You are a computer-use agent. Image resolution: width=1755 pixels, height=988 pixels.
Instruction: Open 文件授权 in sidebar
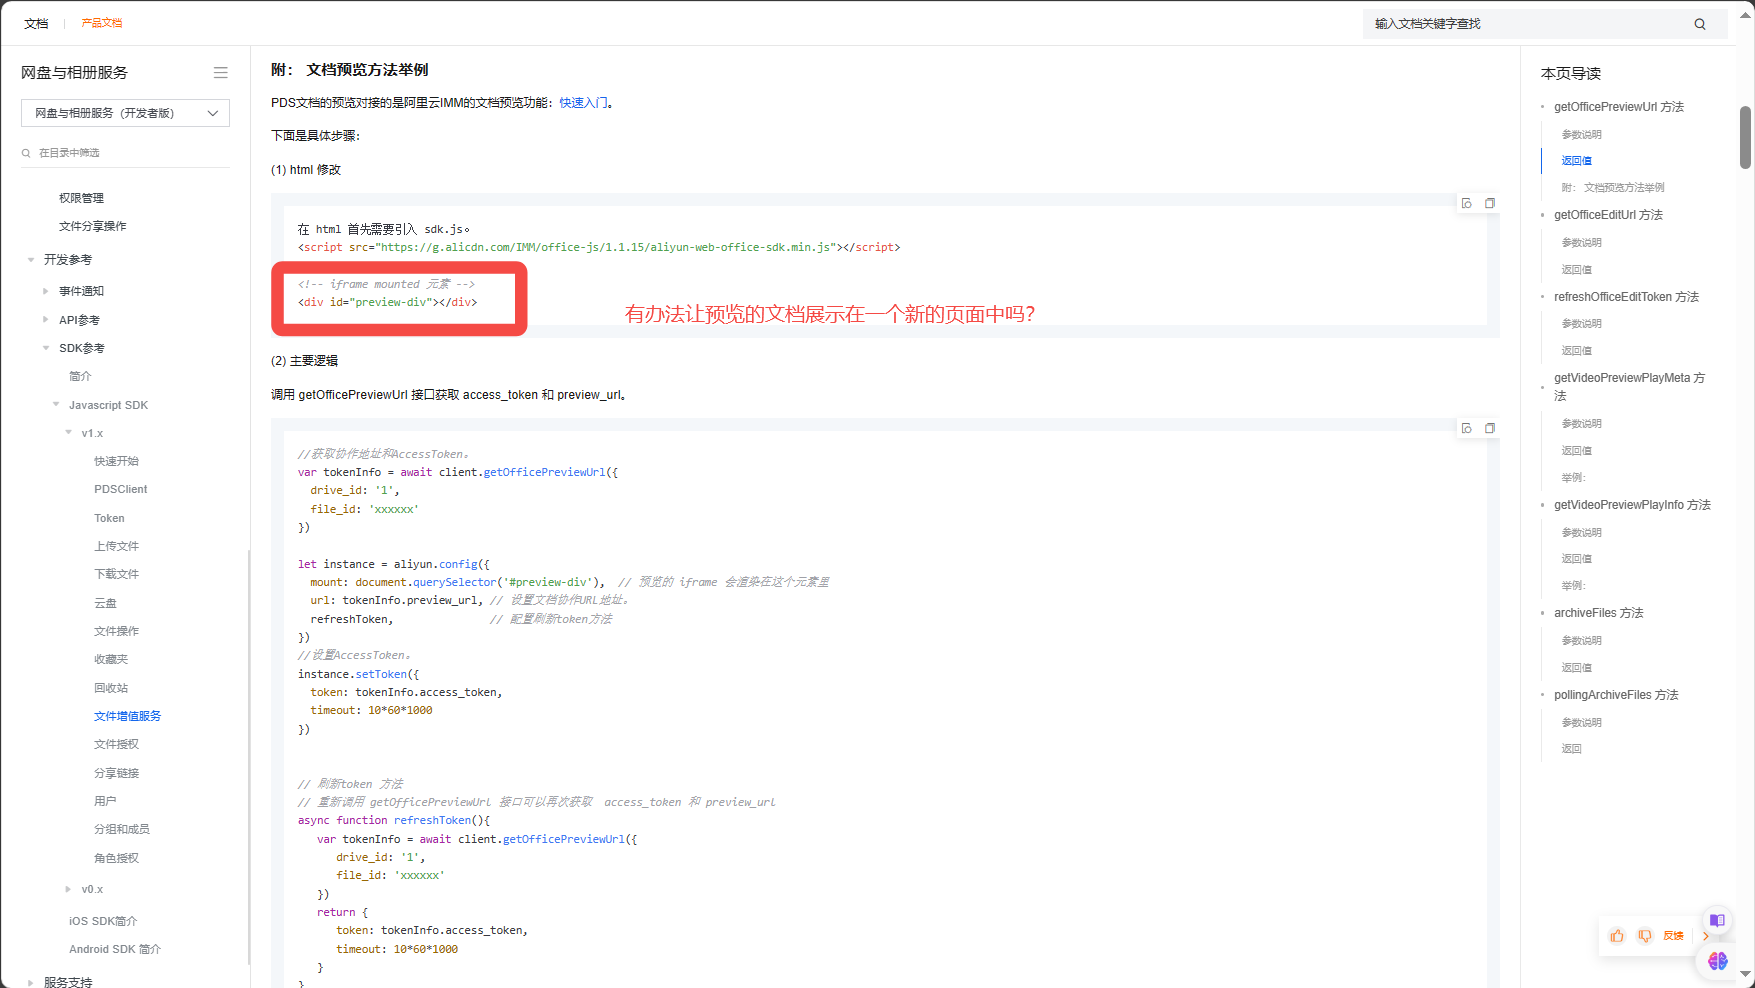tap(116, 744)
